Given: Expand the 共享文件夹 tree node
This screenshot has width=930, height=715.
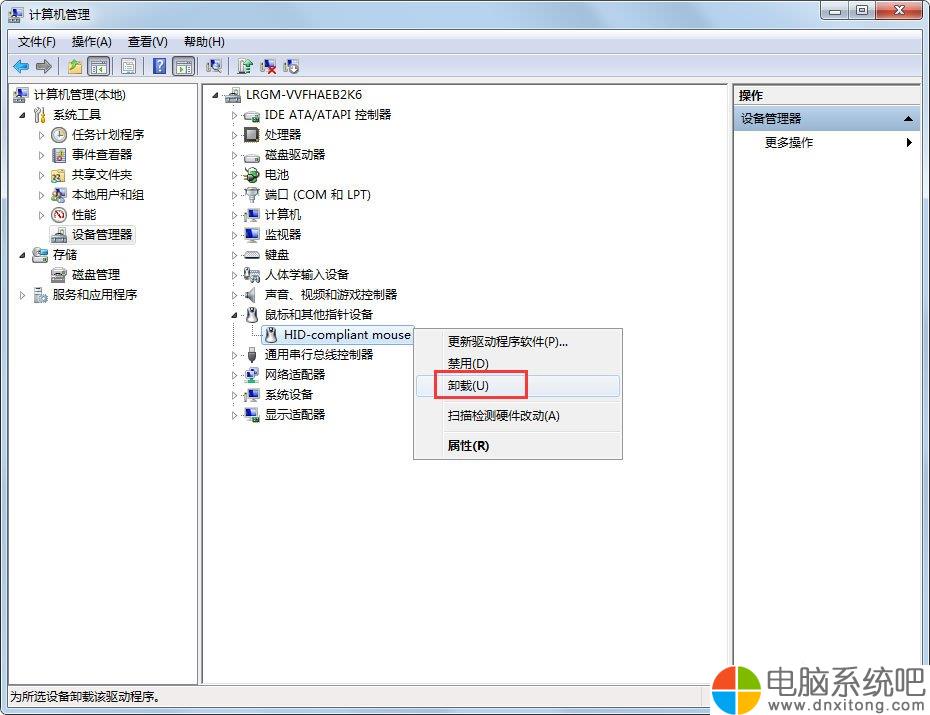Looking at the screenshot, I should (42, 175).
